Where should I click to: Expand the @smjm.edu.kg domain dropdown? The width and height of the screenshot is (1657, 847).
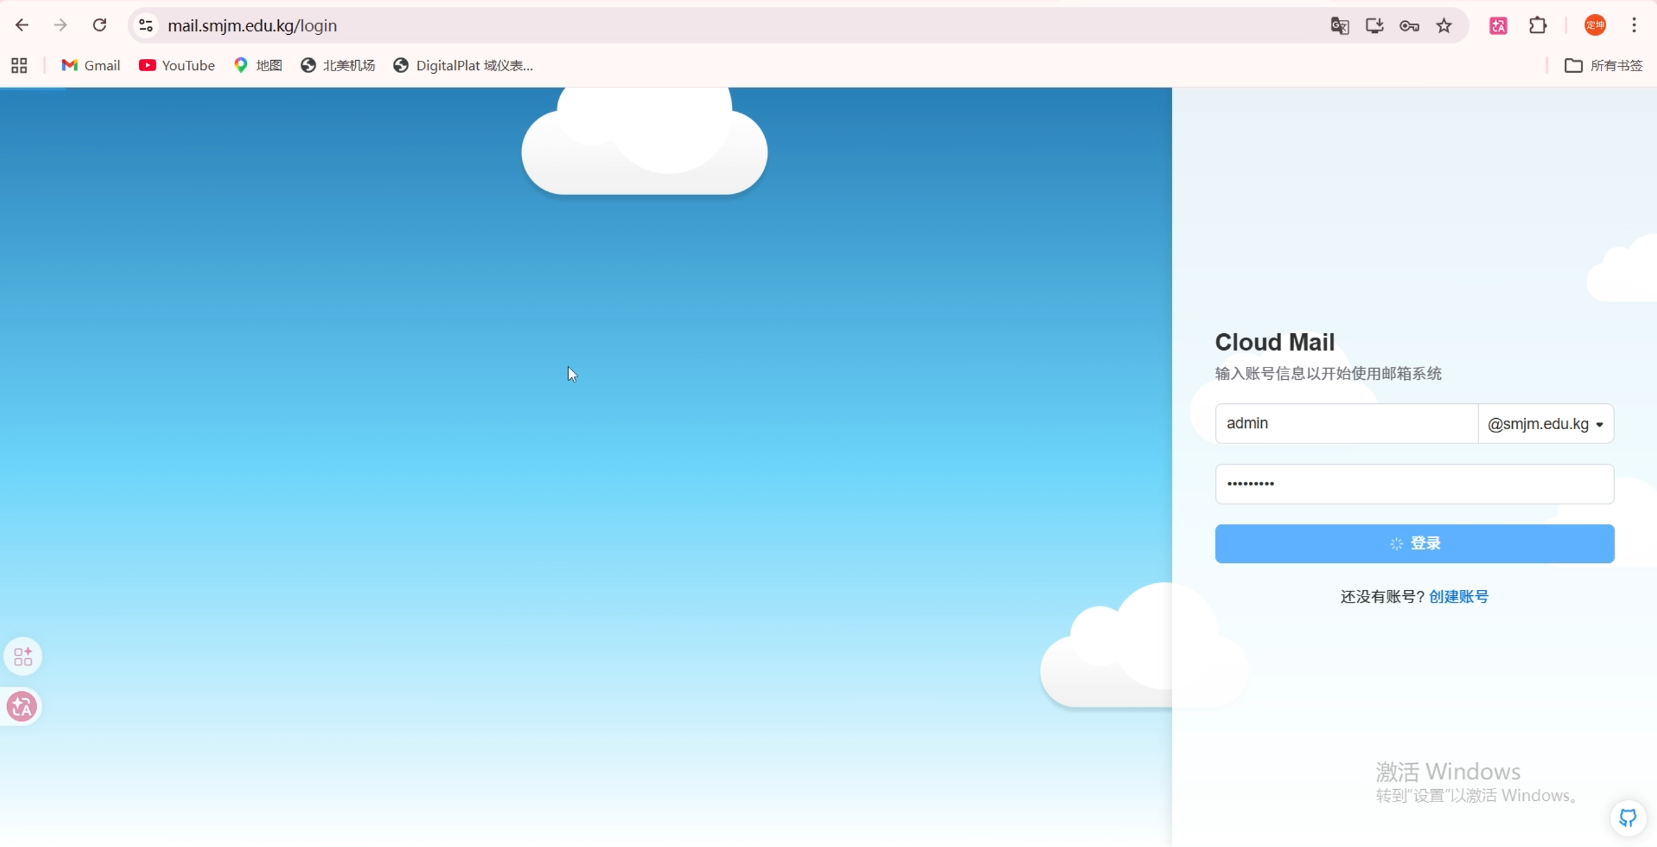[1546, 424]
